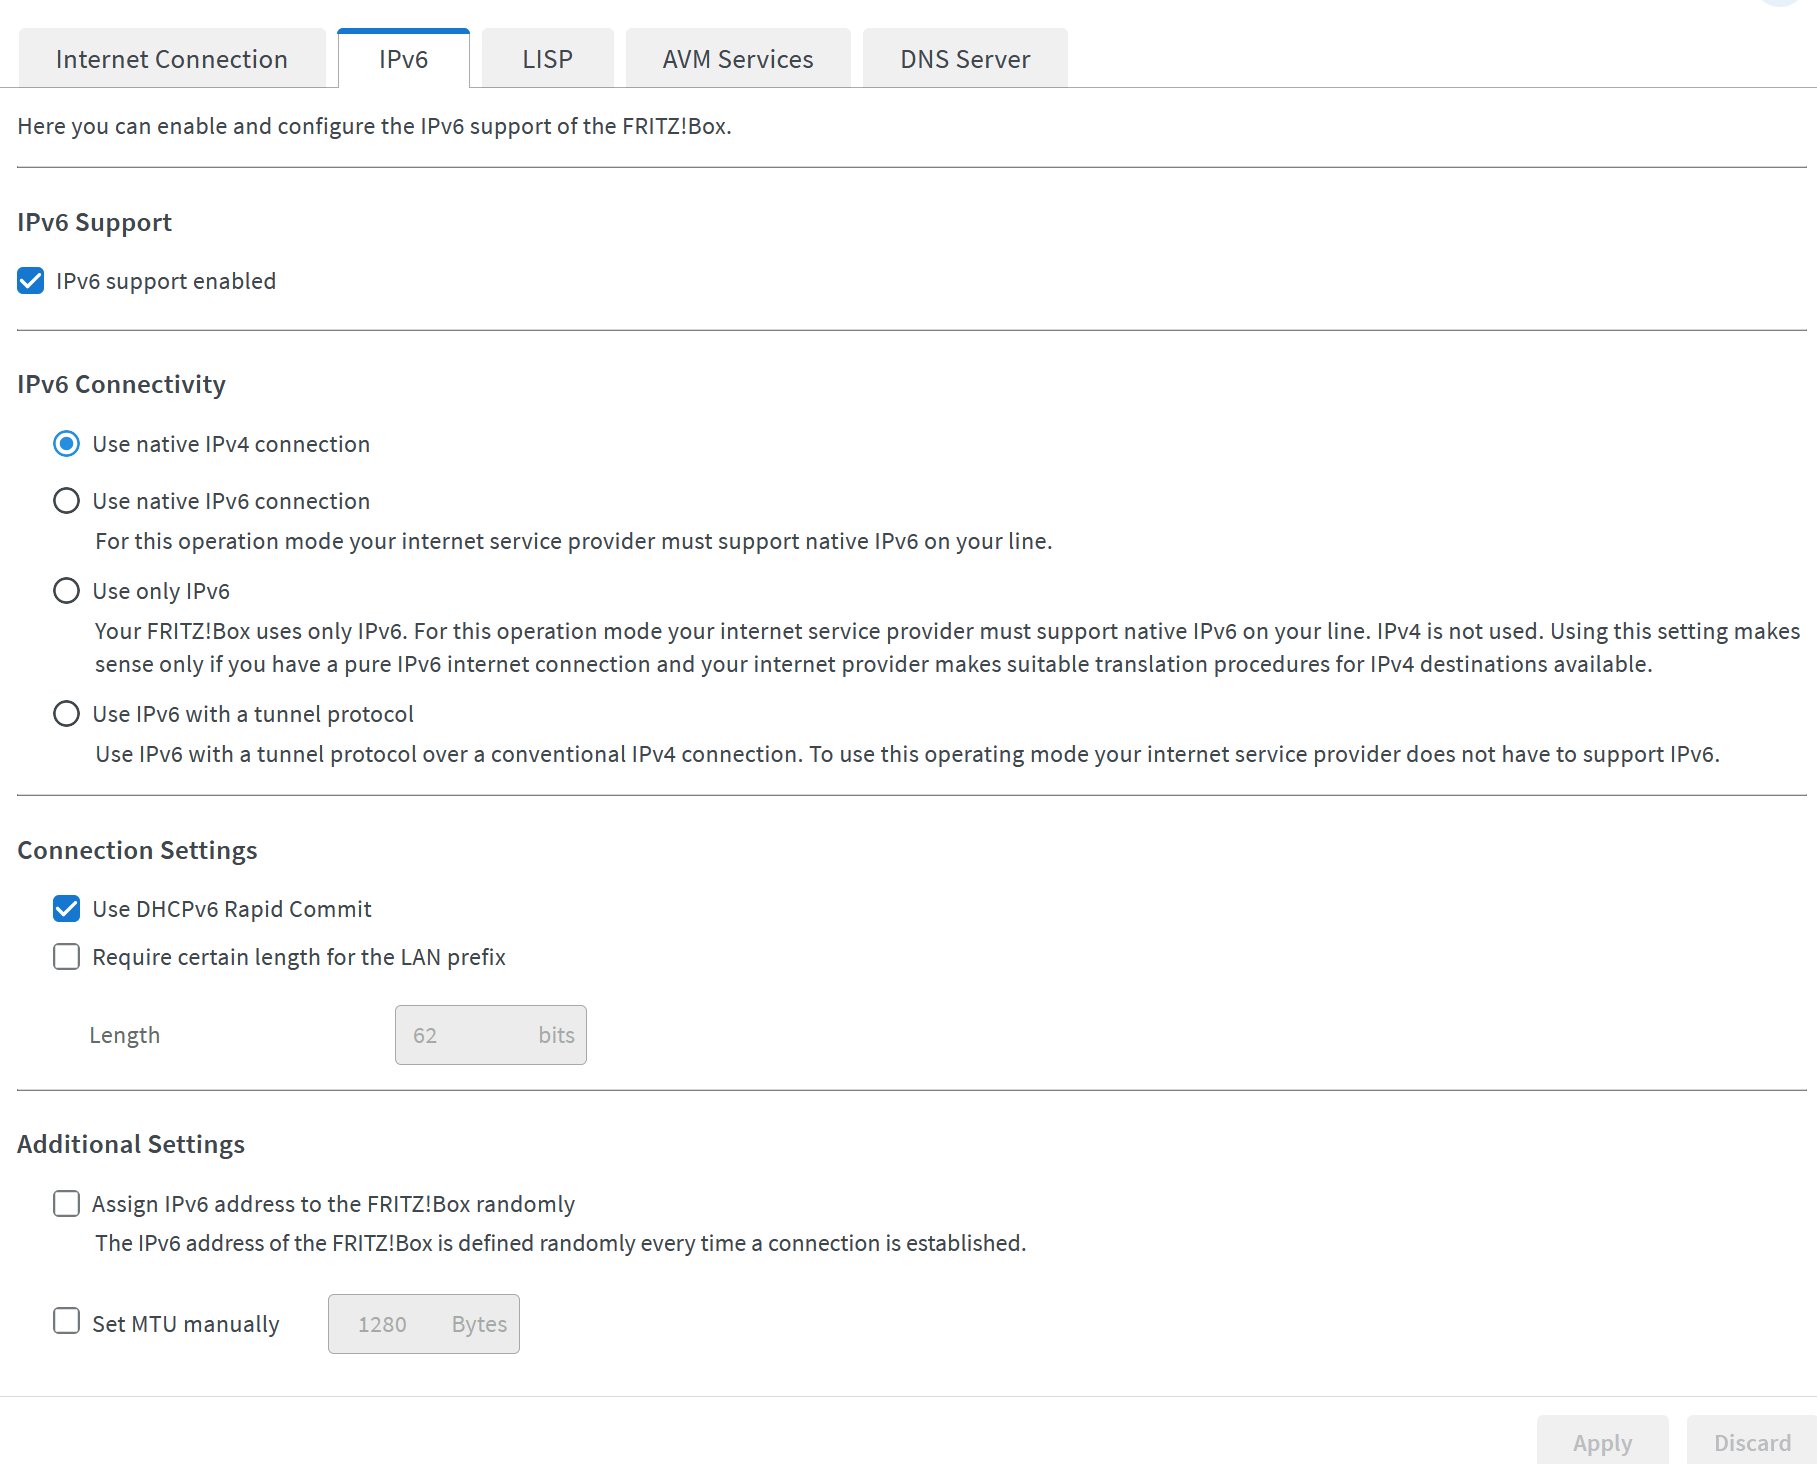Click the Connection Settings heading
The image size is (1817, 1464).
(x=138, y=850)
